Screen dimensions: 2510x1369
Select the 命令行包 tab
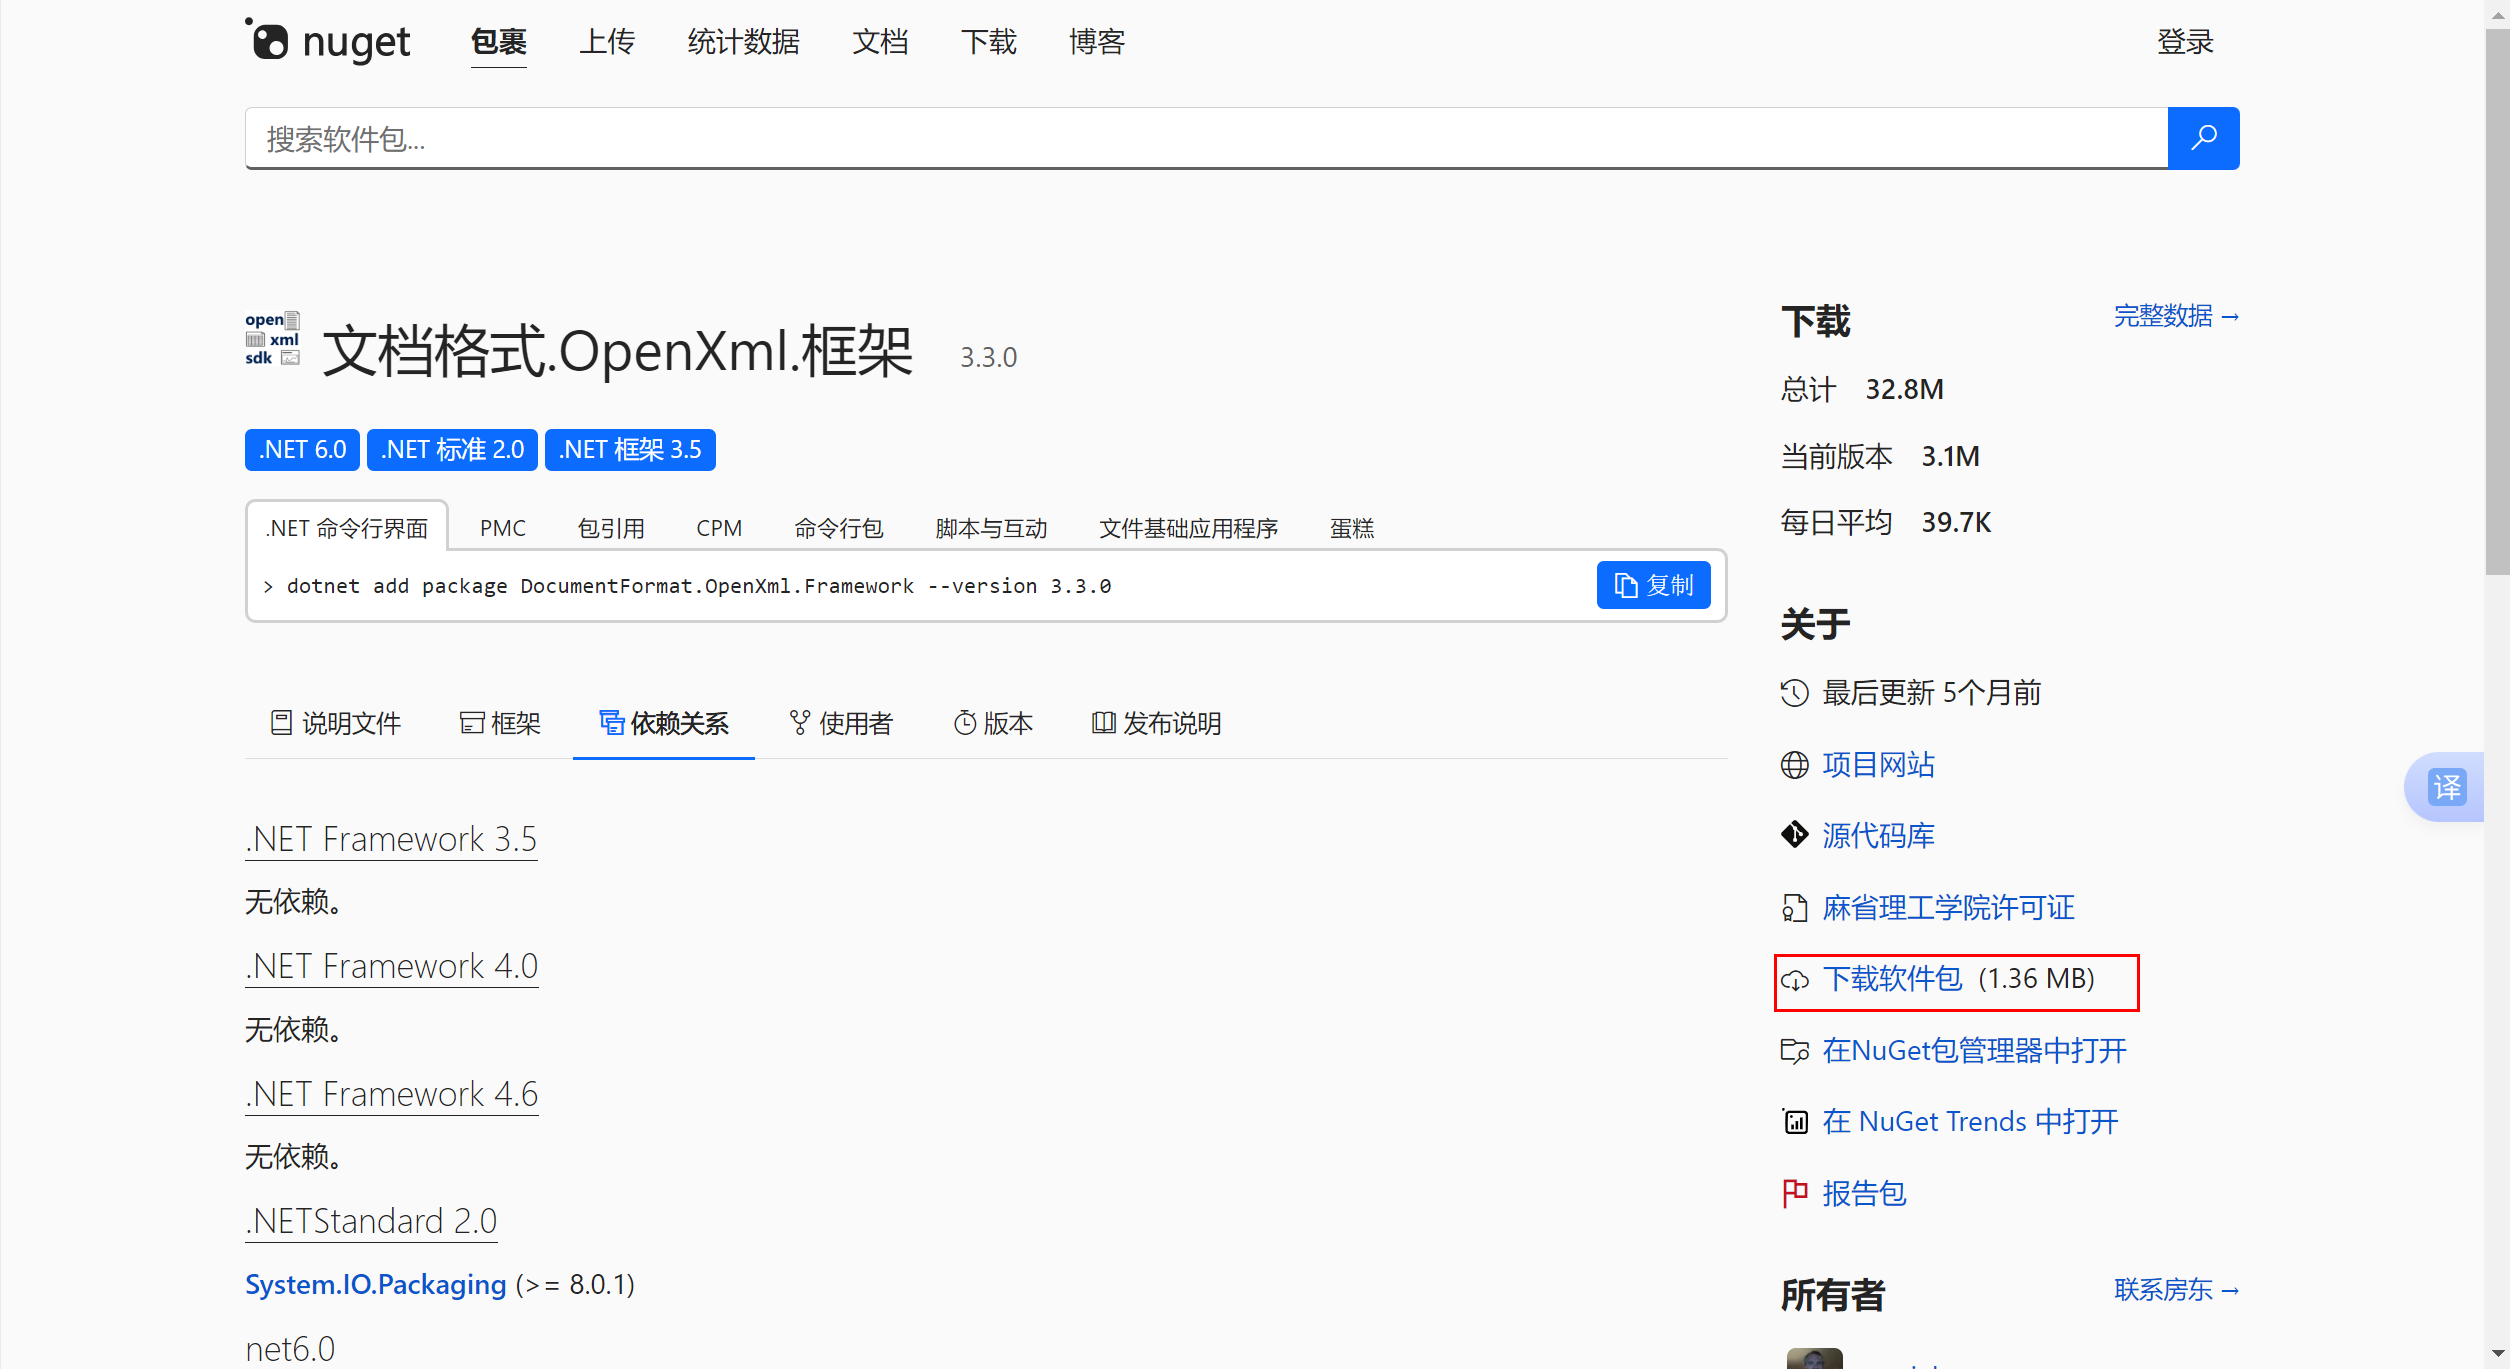tap(839, 527)
